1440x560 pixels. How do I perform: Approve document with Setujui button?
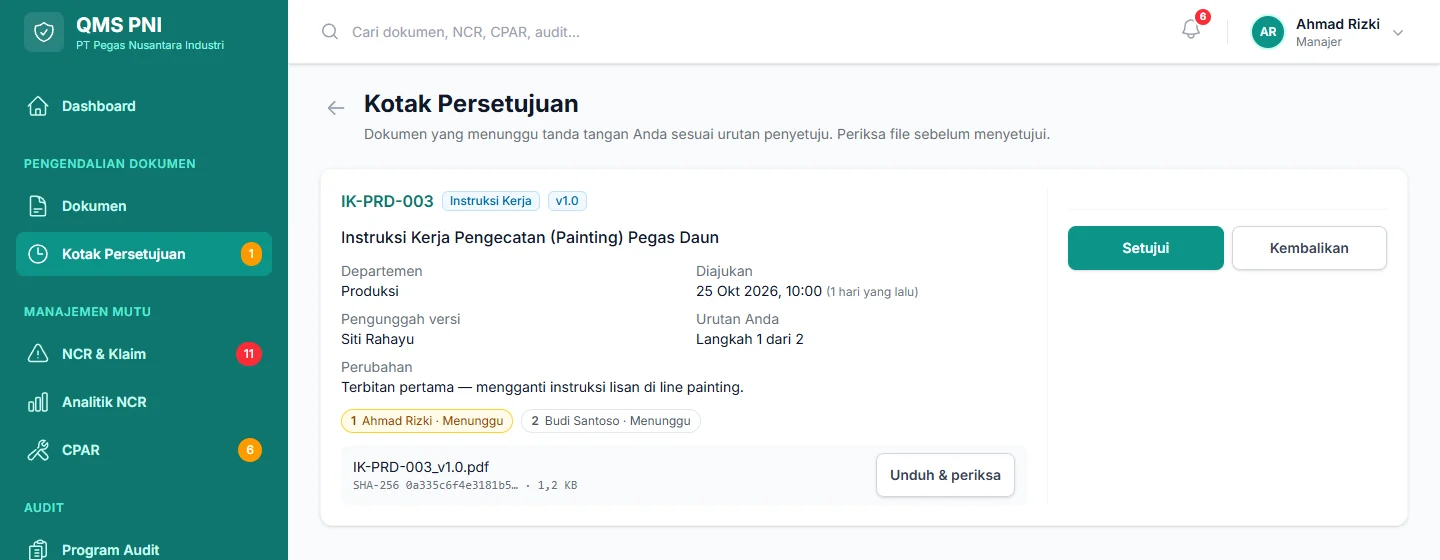(1146, 248)
